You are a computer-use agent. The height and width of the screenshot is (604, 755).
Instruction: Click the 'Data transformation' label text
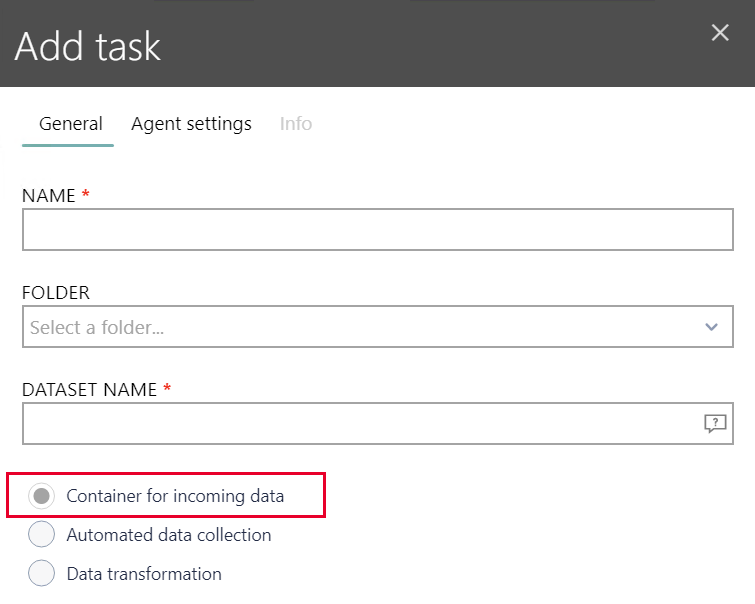144,574
